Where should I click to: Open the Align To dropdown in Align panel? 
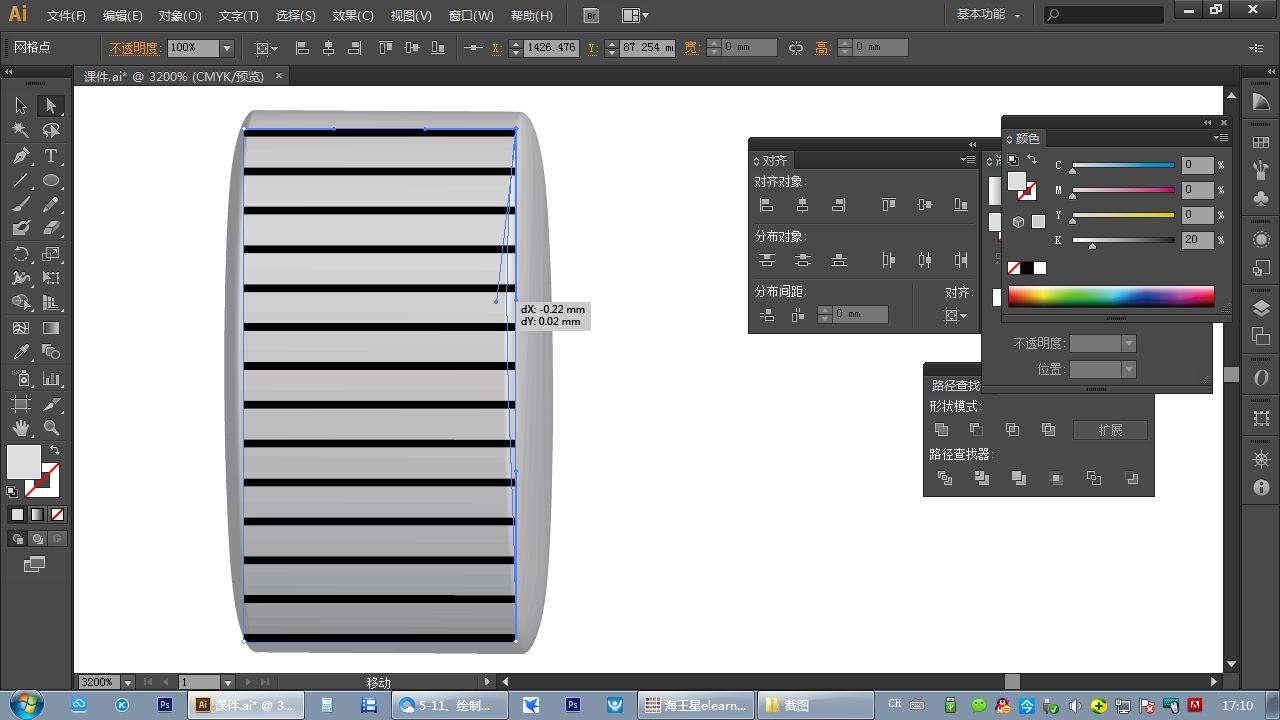(x=957, y=316)
